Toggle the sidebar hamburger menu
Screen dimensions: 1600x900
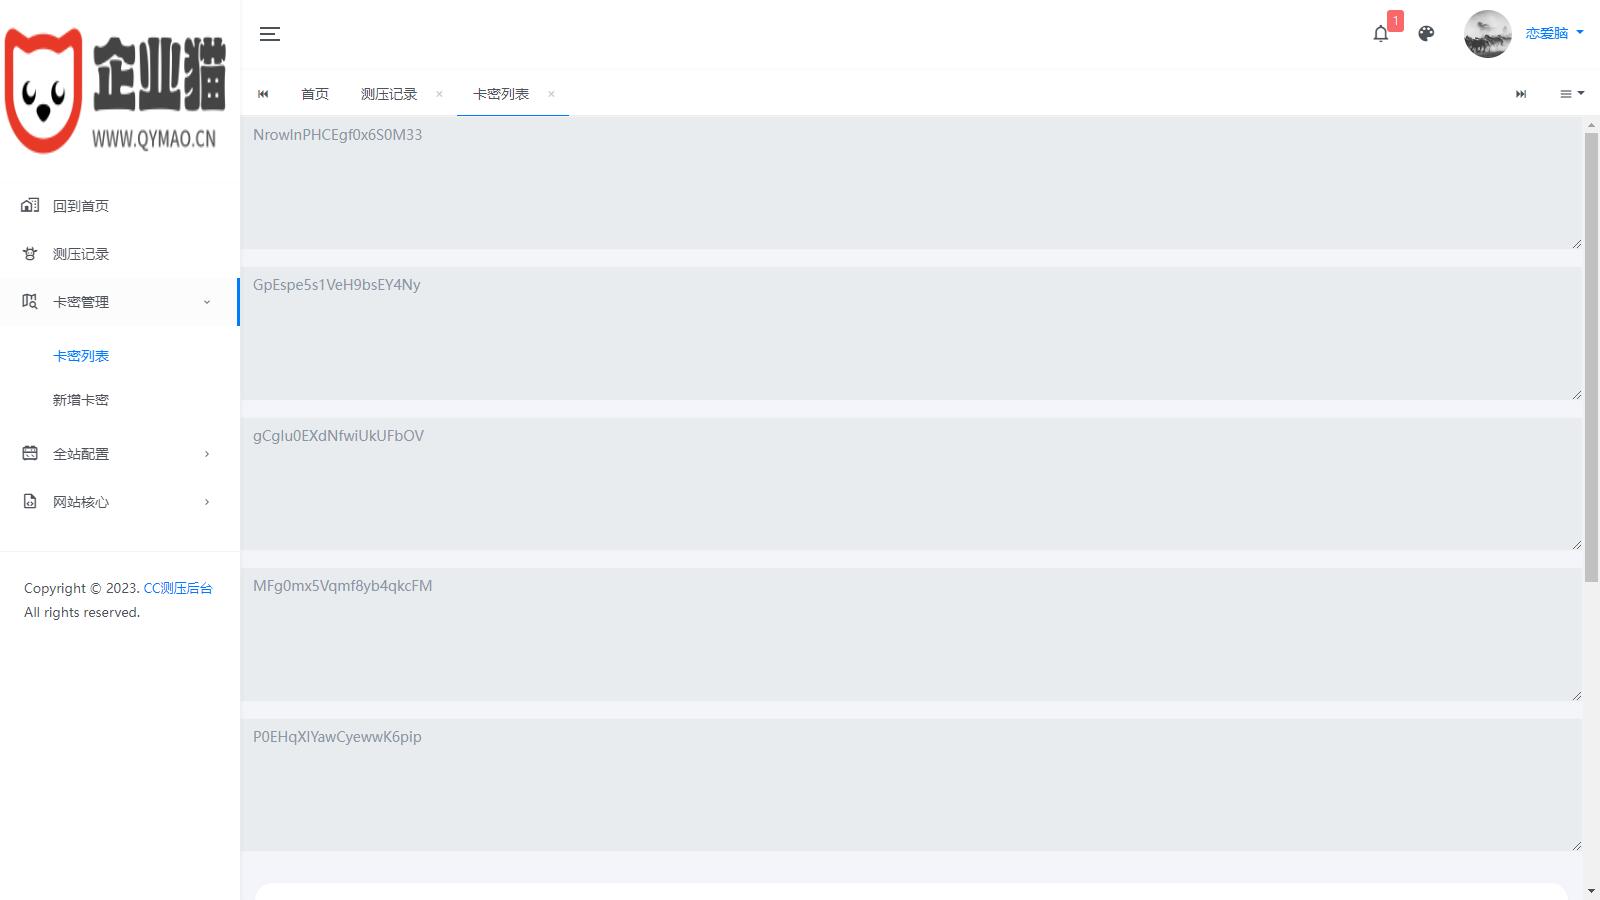pyautogui.click(x=270, y=34)
